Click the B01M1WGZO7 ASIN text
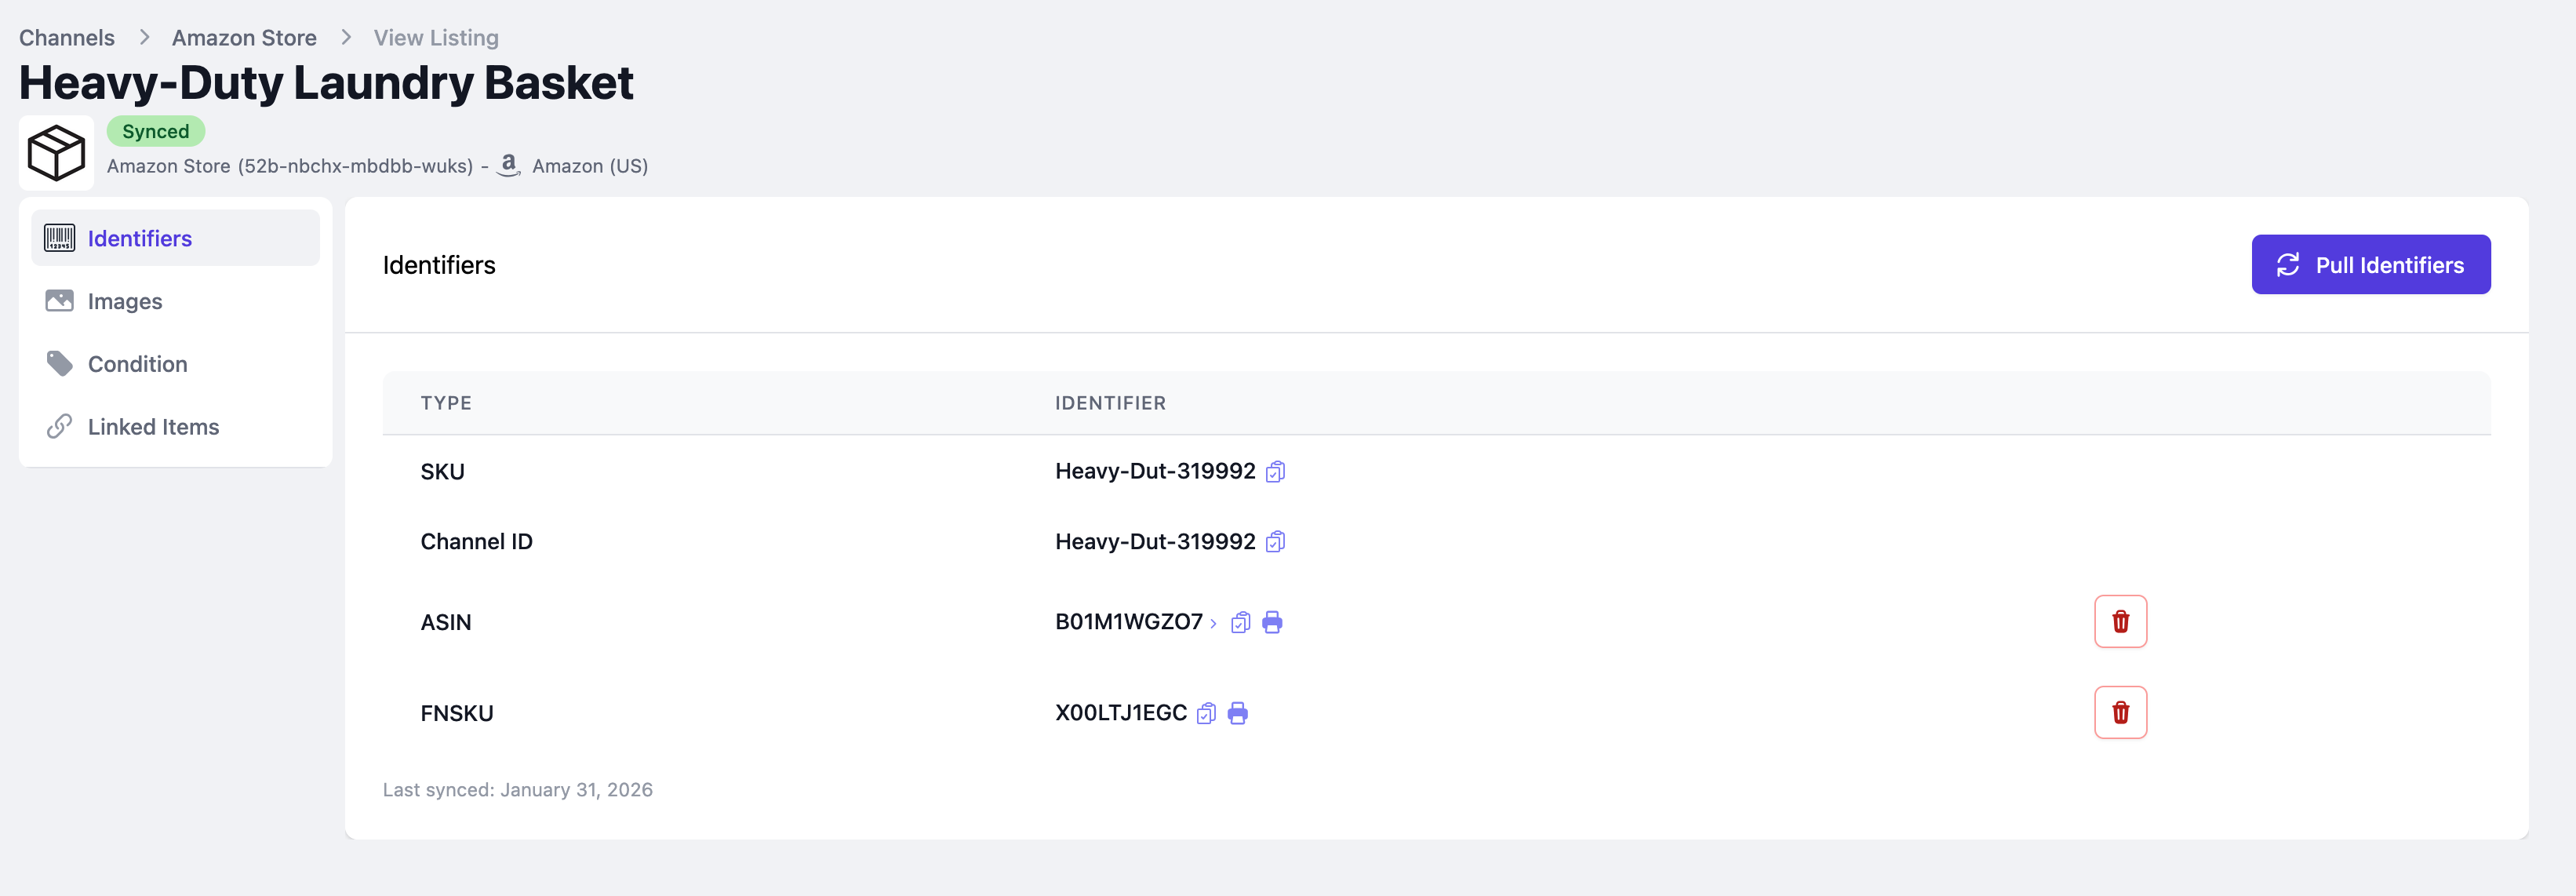The image size is (2576, 896). tap(1128, 622)
